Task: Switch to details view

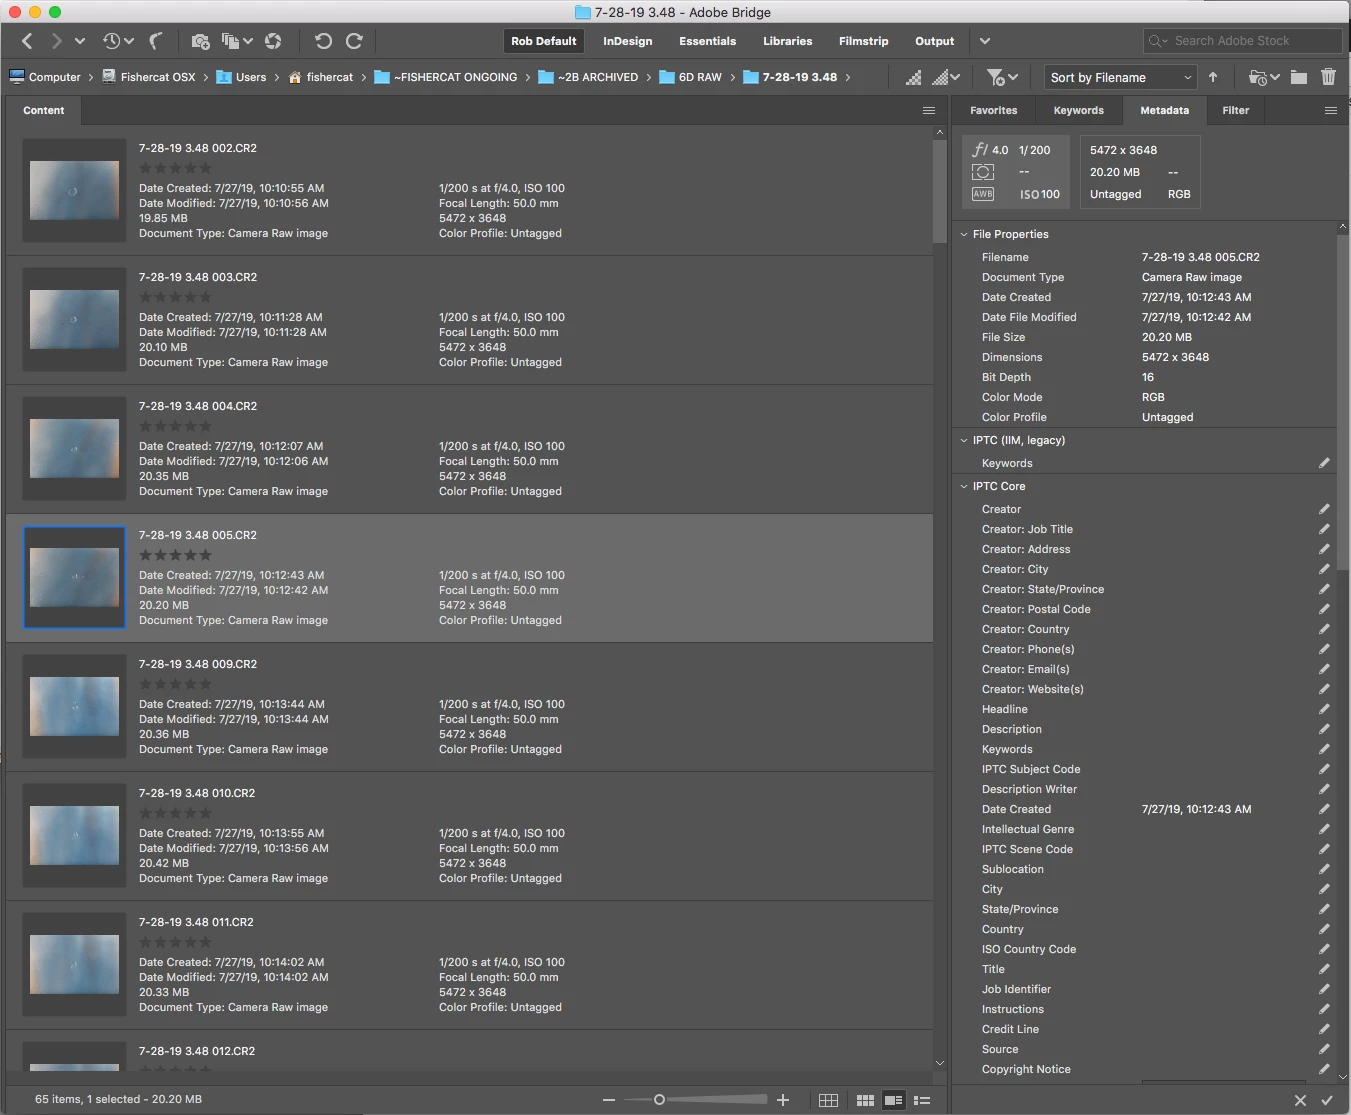Action: pos(893,1100)
